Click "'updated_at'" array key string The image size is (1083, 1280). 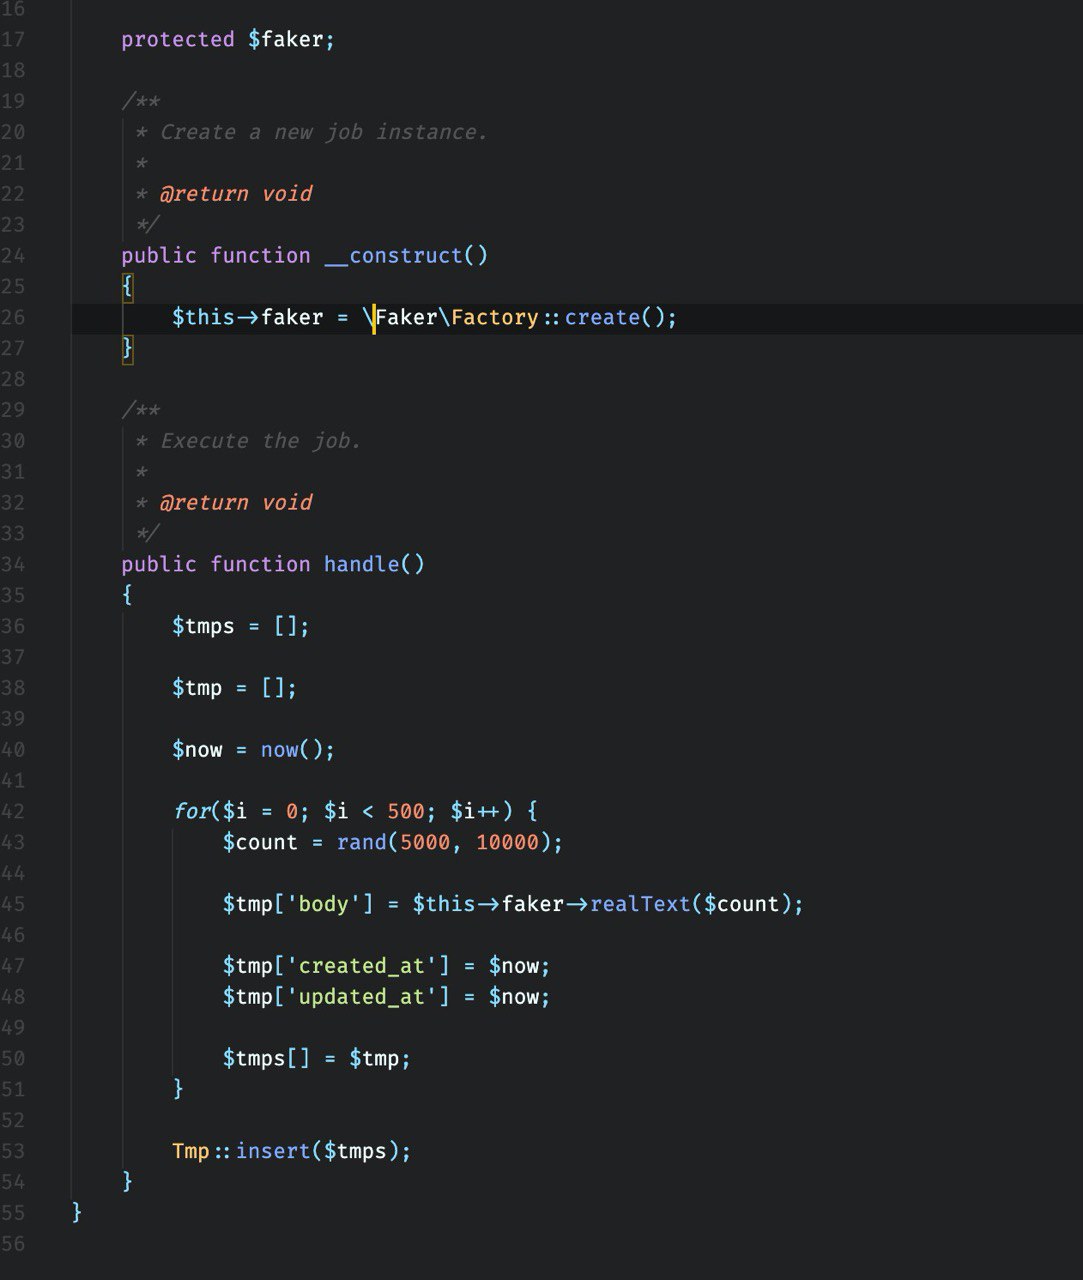pyautogui.click(x=362, y=997)
